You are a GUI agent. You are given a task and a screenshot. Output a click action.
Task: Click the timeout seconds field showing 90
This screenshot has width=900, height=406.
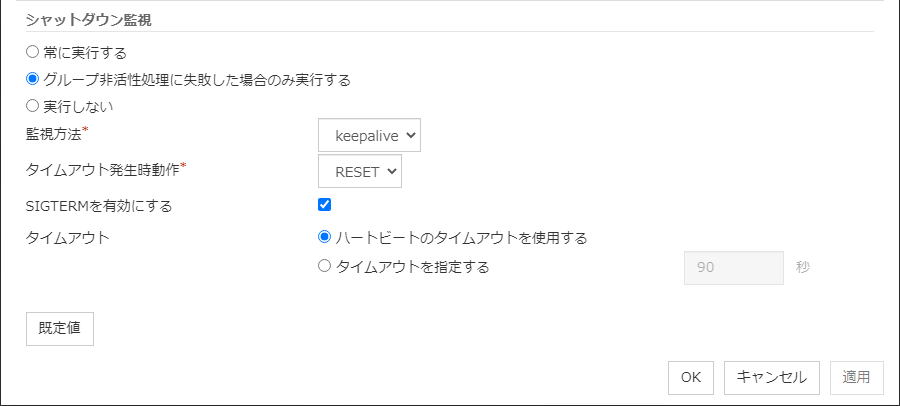[x=733, y=268]
